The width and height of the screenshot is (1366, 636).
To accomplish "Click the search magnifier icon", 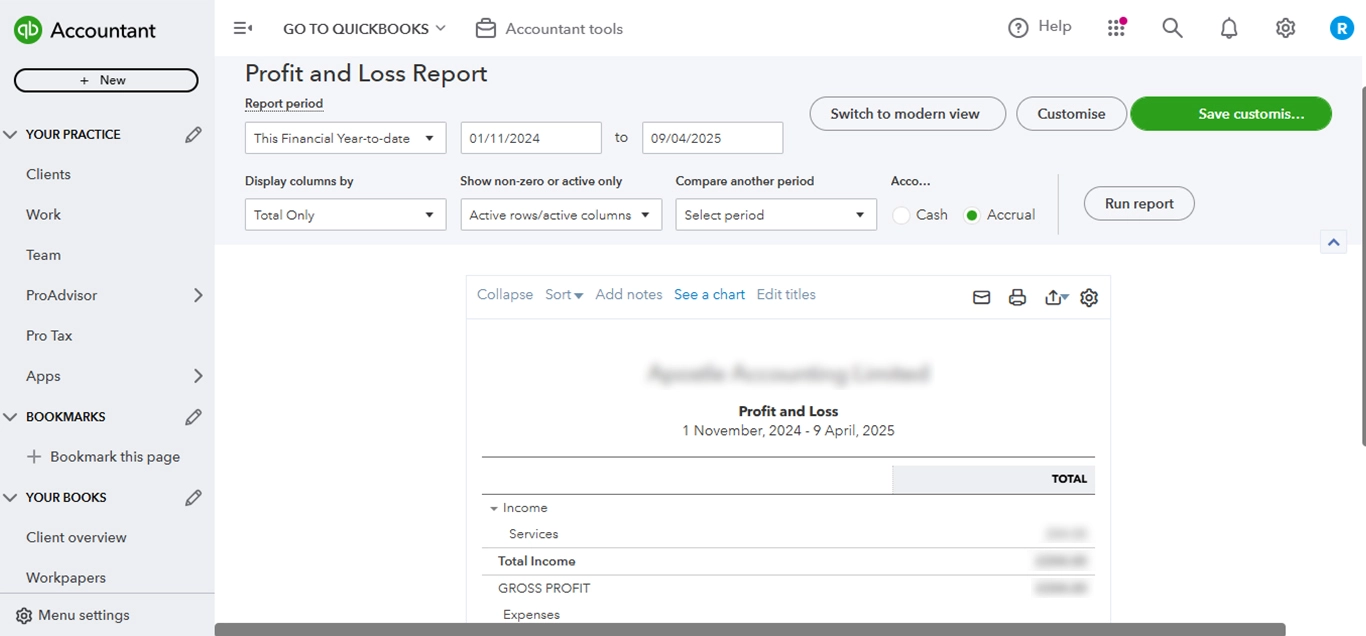I will pyautogui.click(x=1171, y=28).
